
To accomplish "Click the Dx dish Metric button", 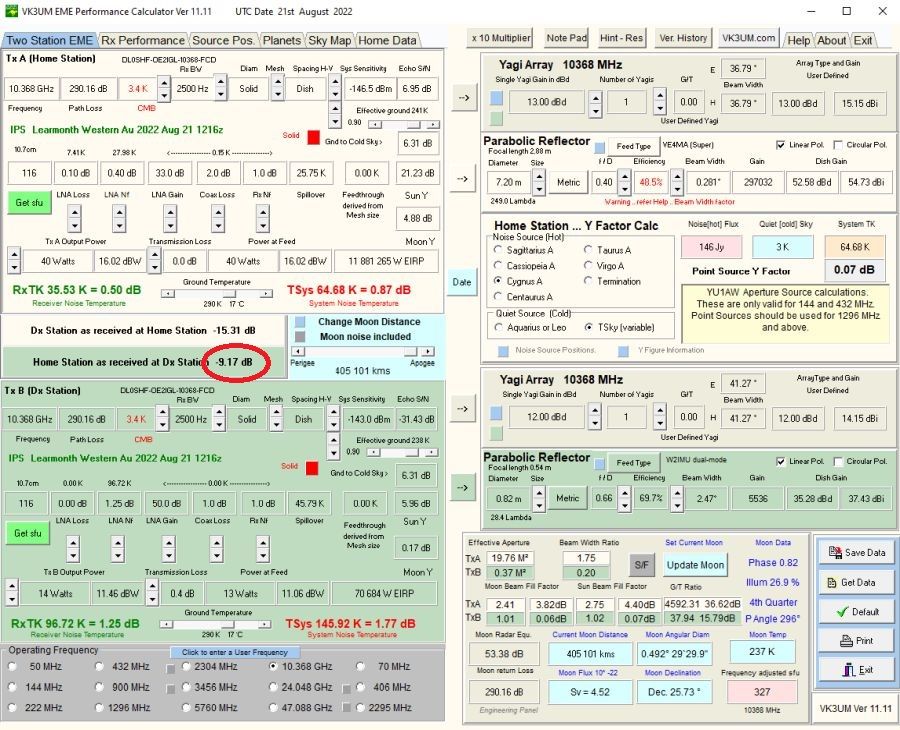I will point(567,498).
